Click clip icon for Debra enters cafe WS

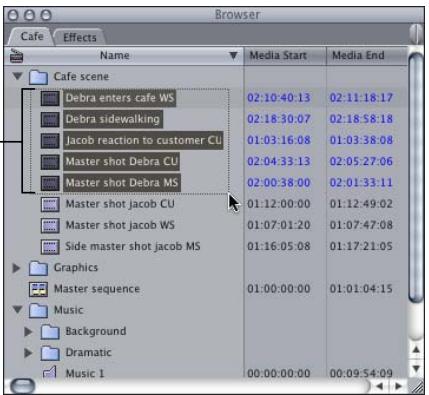coord(50,98)
